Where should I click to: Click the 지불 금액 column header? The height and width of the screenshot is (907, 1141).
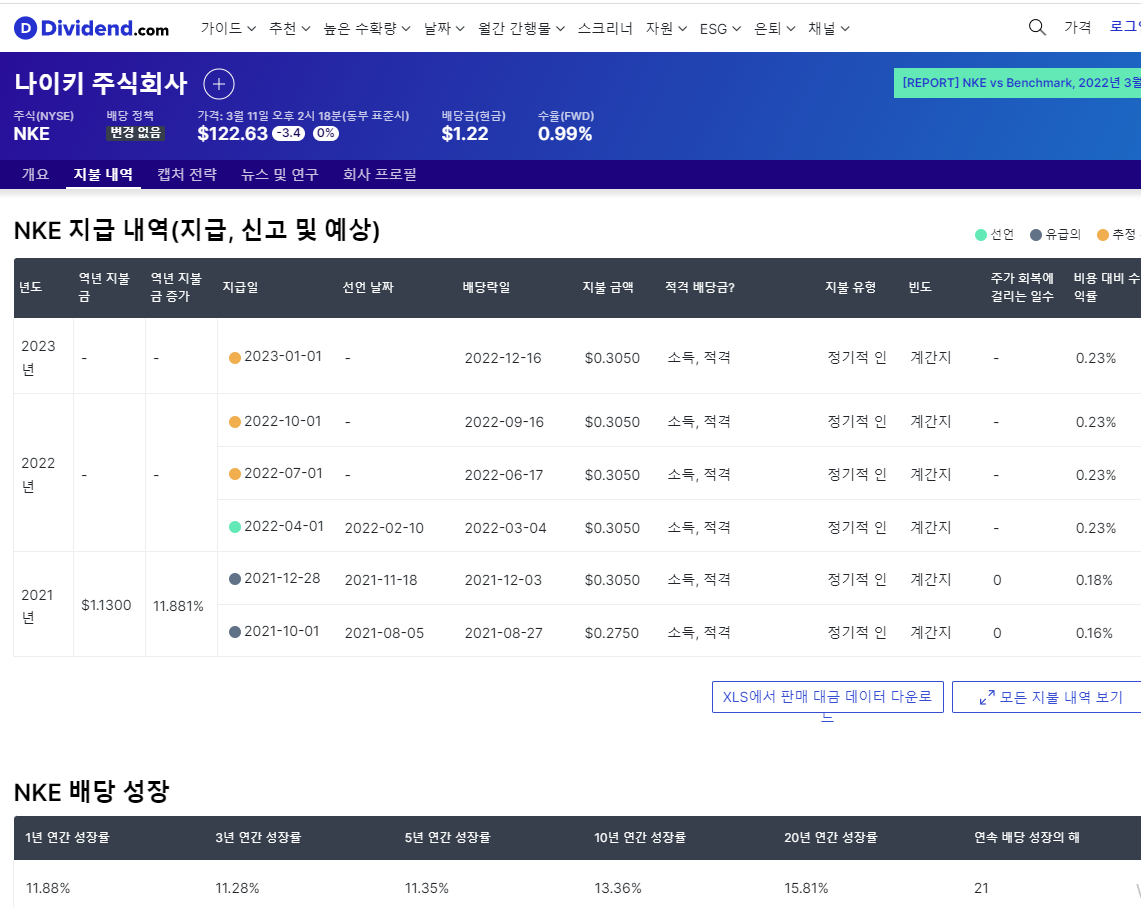point(608,288)
